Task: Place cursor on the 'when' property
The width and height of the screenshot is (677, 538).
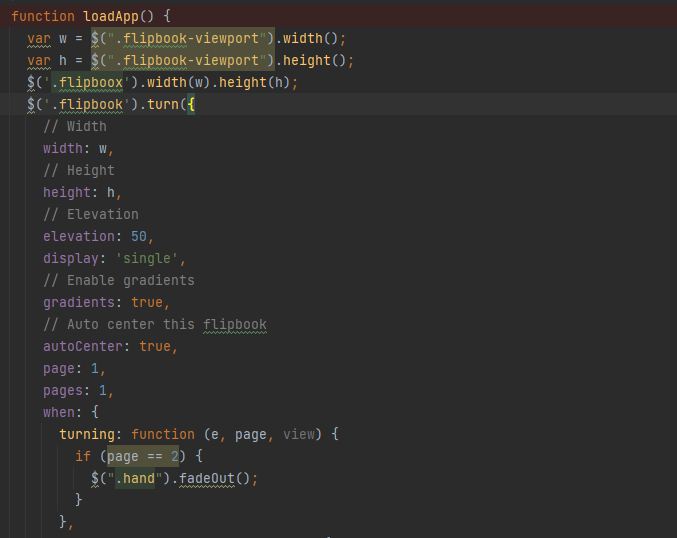Action: [x=58, y=412]
